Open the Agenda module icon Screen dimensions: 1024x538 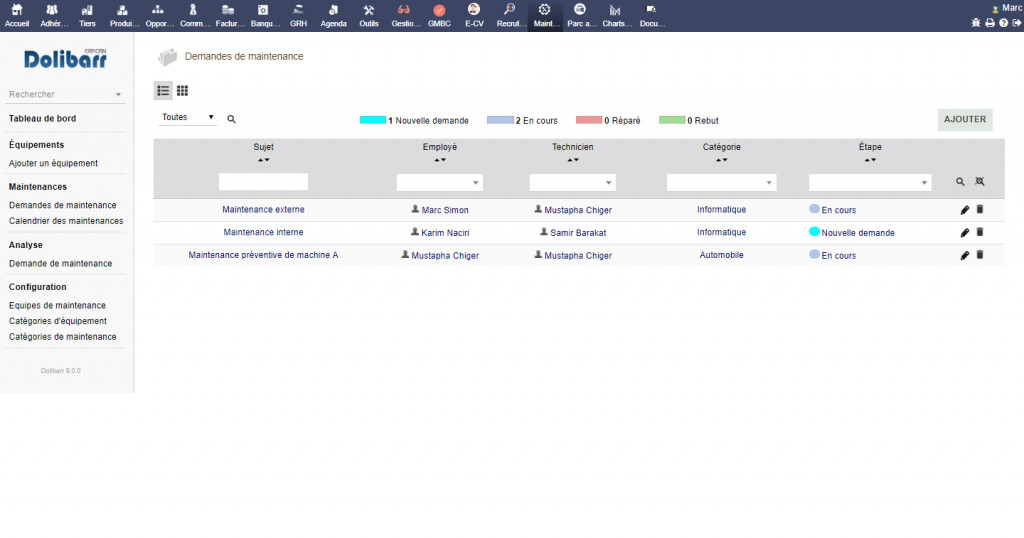pos(333,15)
